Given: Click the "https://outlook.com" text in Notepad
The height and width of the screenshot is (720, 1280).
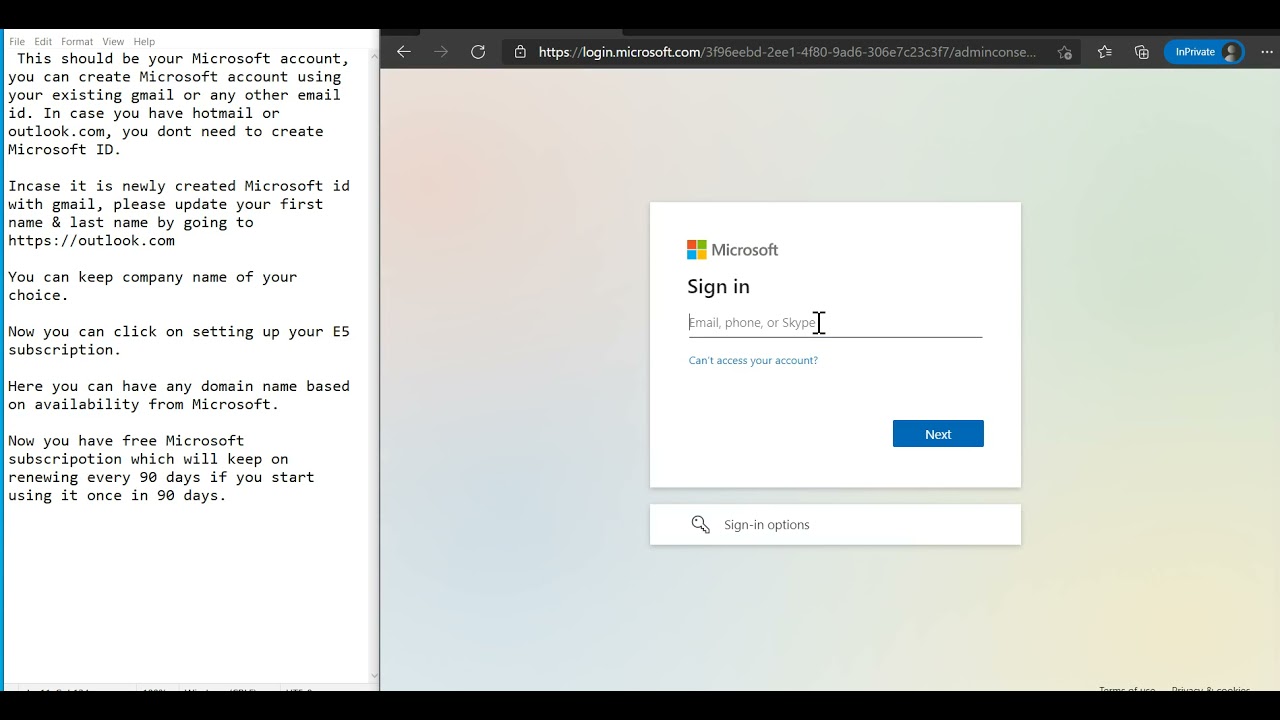Looking at the screenshot, I should click(x=91, y=241).
